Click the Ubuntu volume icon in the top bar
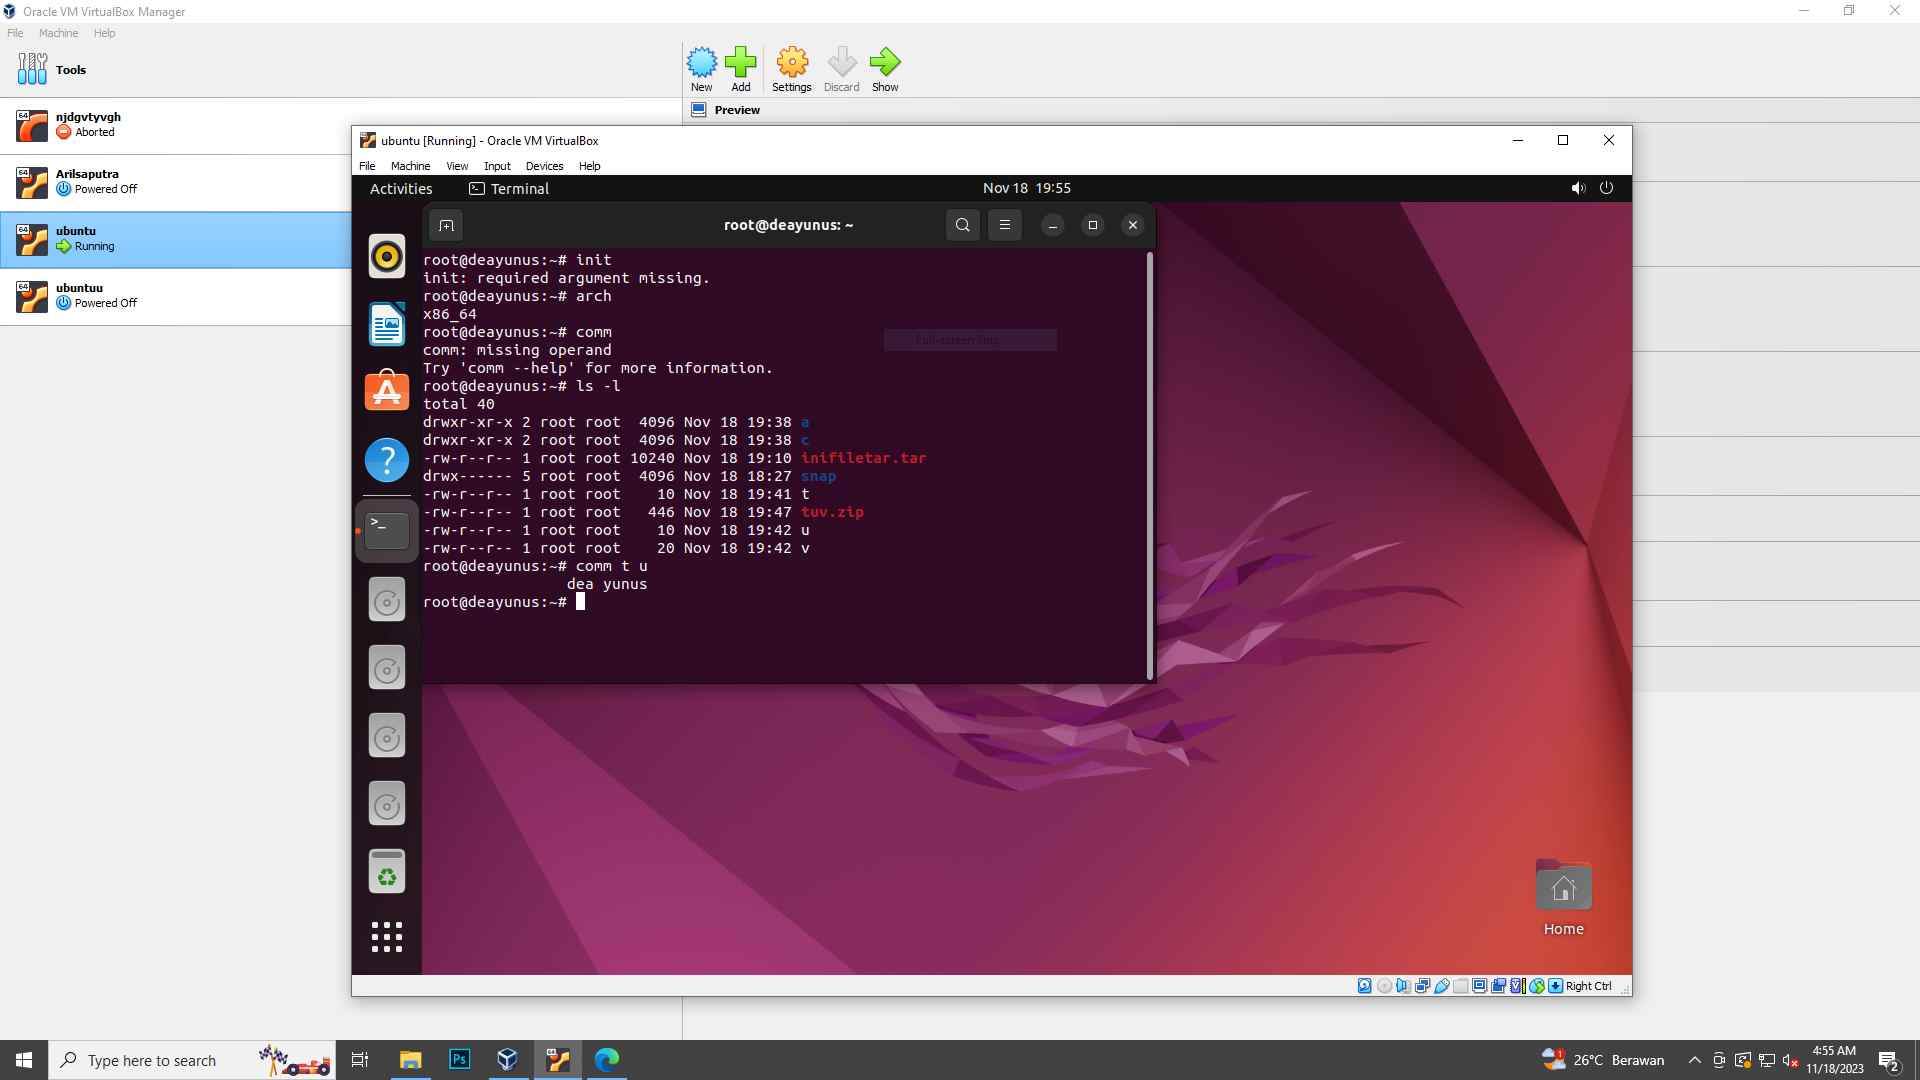 [x=1578, y=188]
